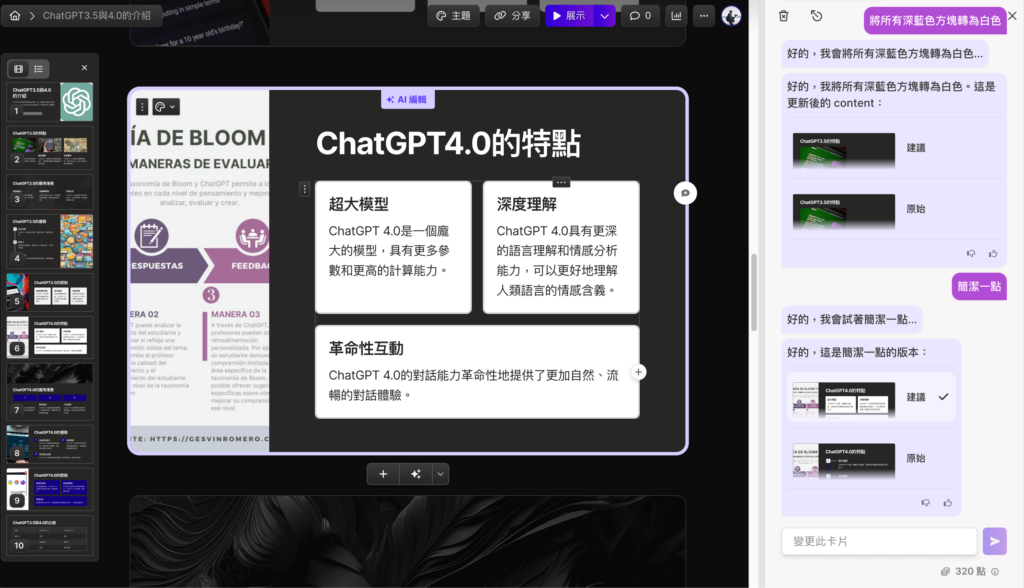Open the top bar more options menu
Screen dimensions: 1024x588
pos(703,15)
